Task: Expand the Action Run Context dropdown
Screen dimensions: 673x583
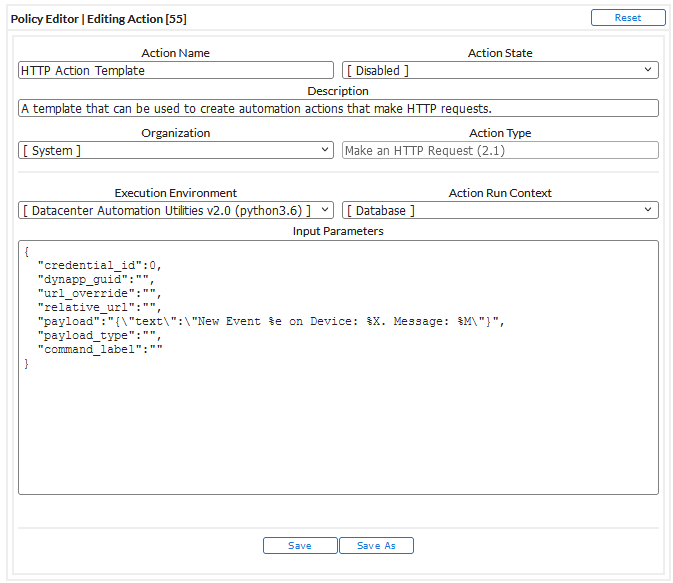Action: [x=500, y=210]
